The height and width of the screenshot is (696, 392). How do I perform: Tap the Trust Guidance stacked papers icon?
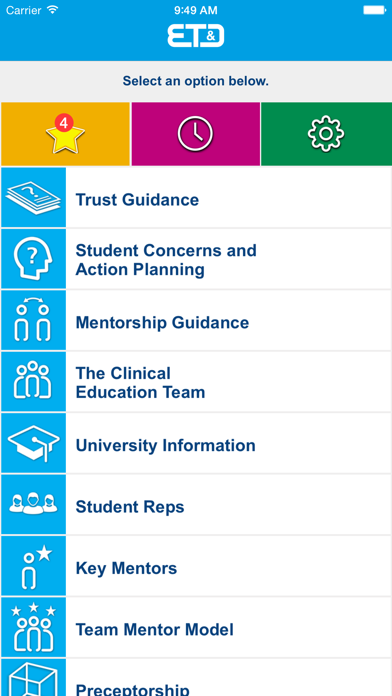tap(33, 198)
